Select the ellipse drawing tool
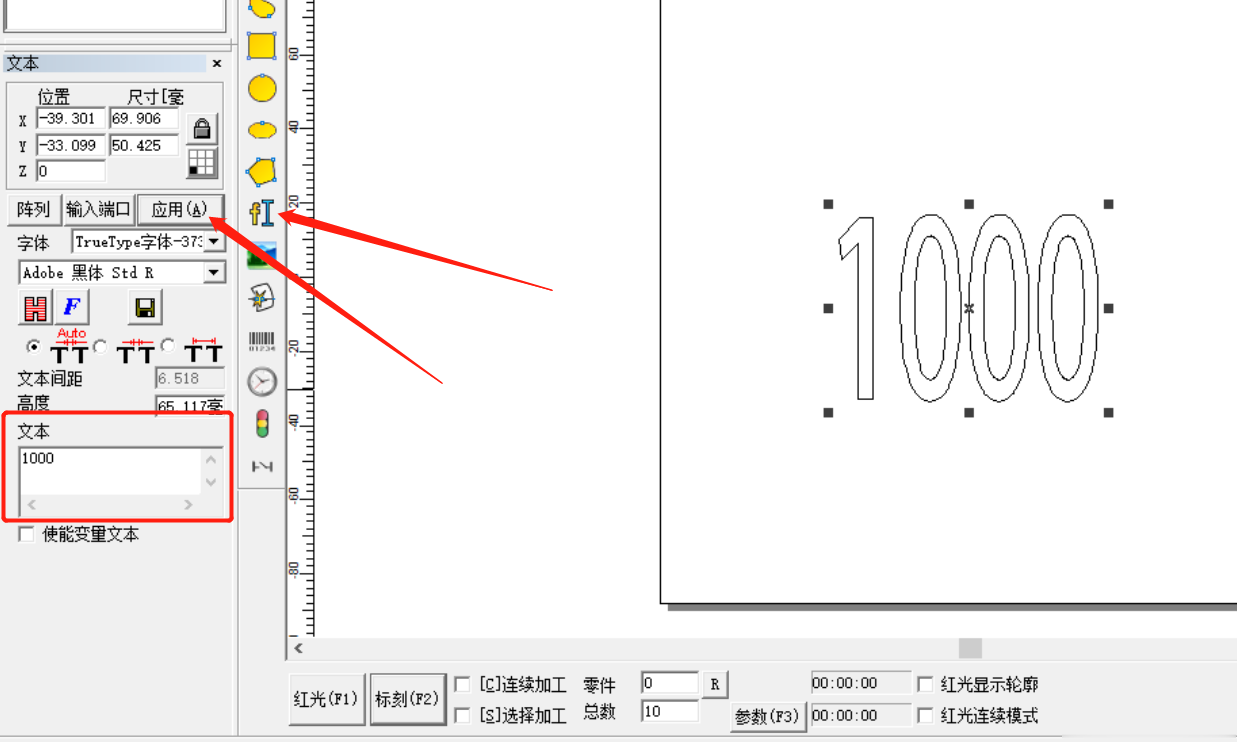The image size is (1237, 742). point(262,130)
